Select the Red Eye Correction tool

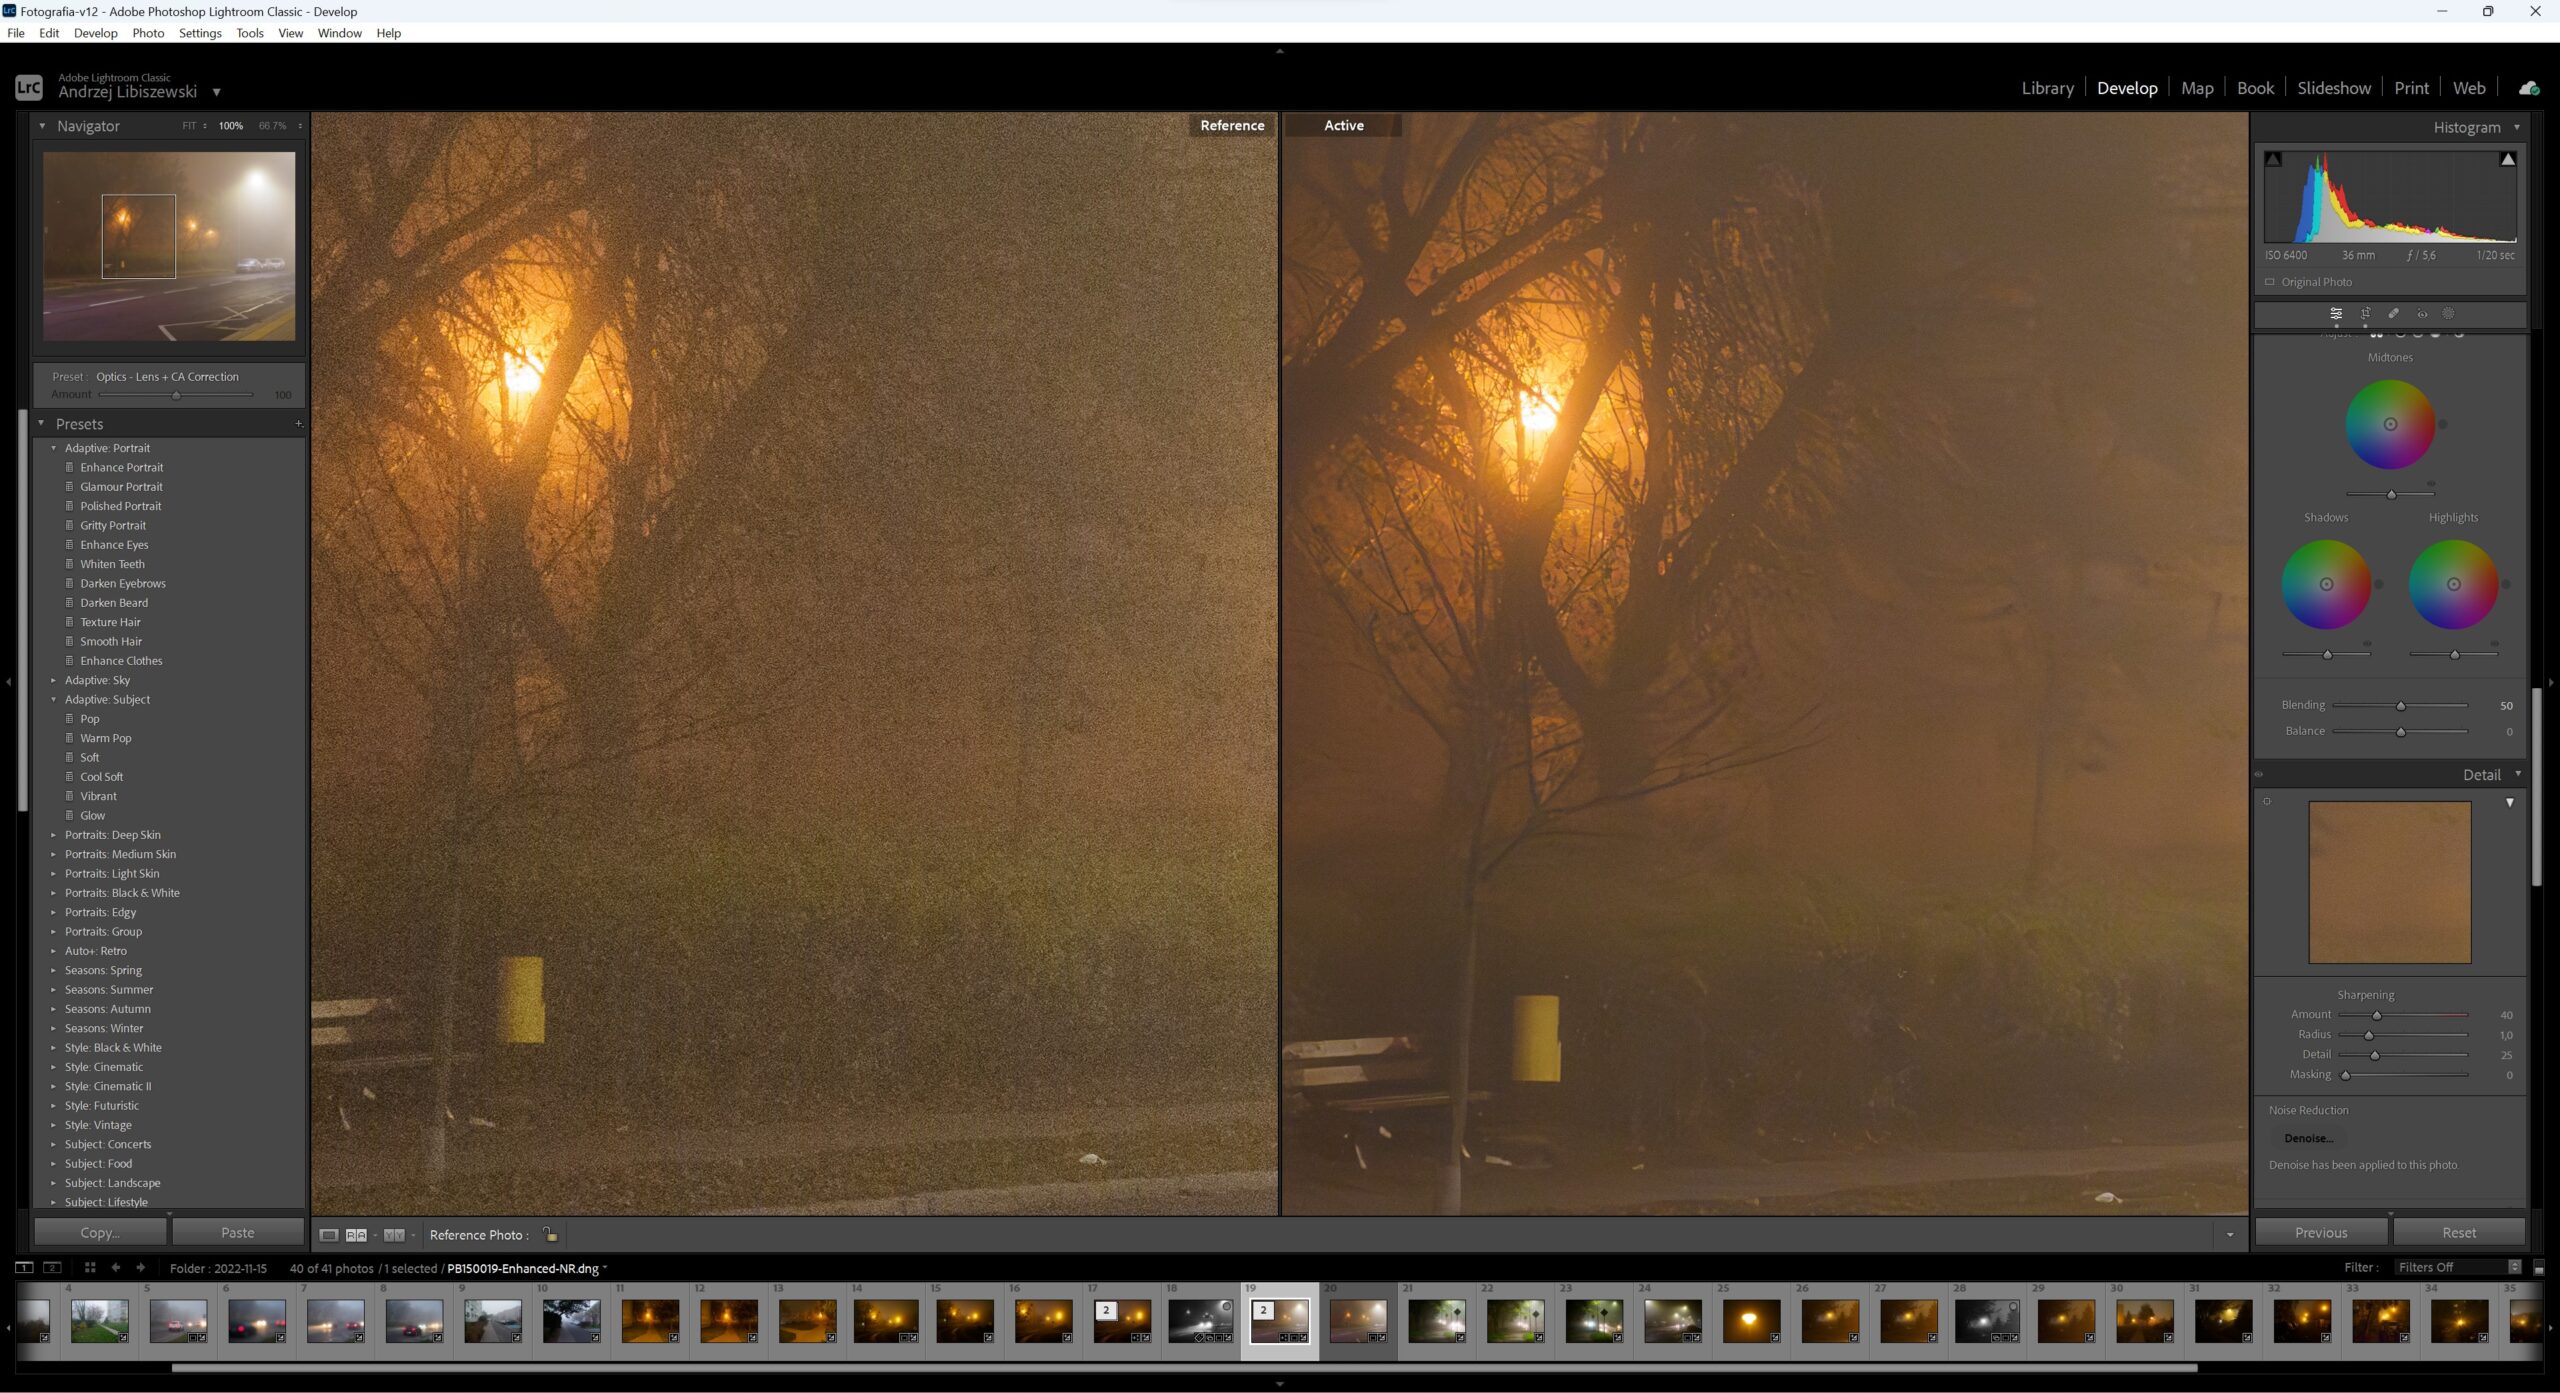point(2422,314)
